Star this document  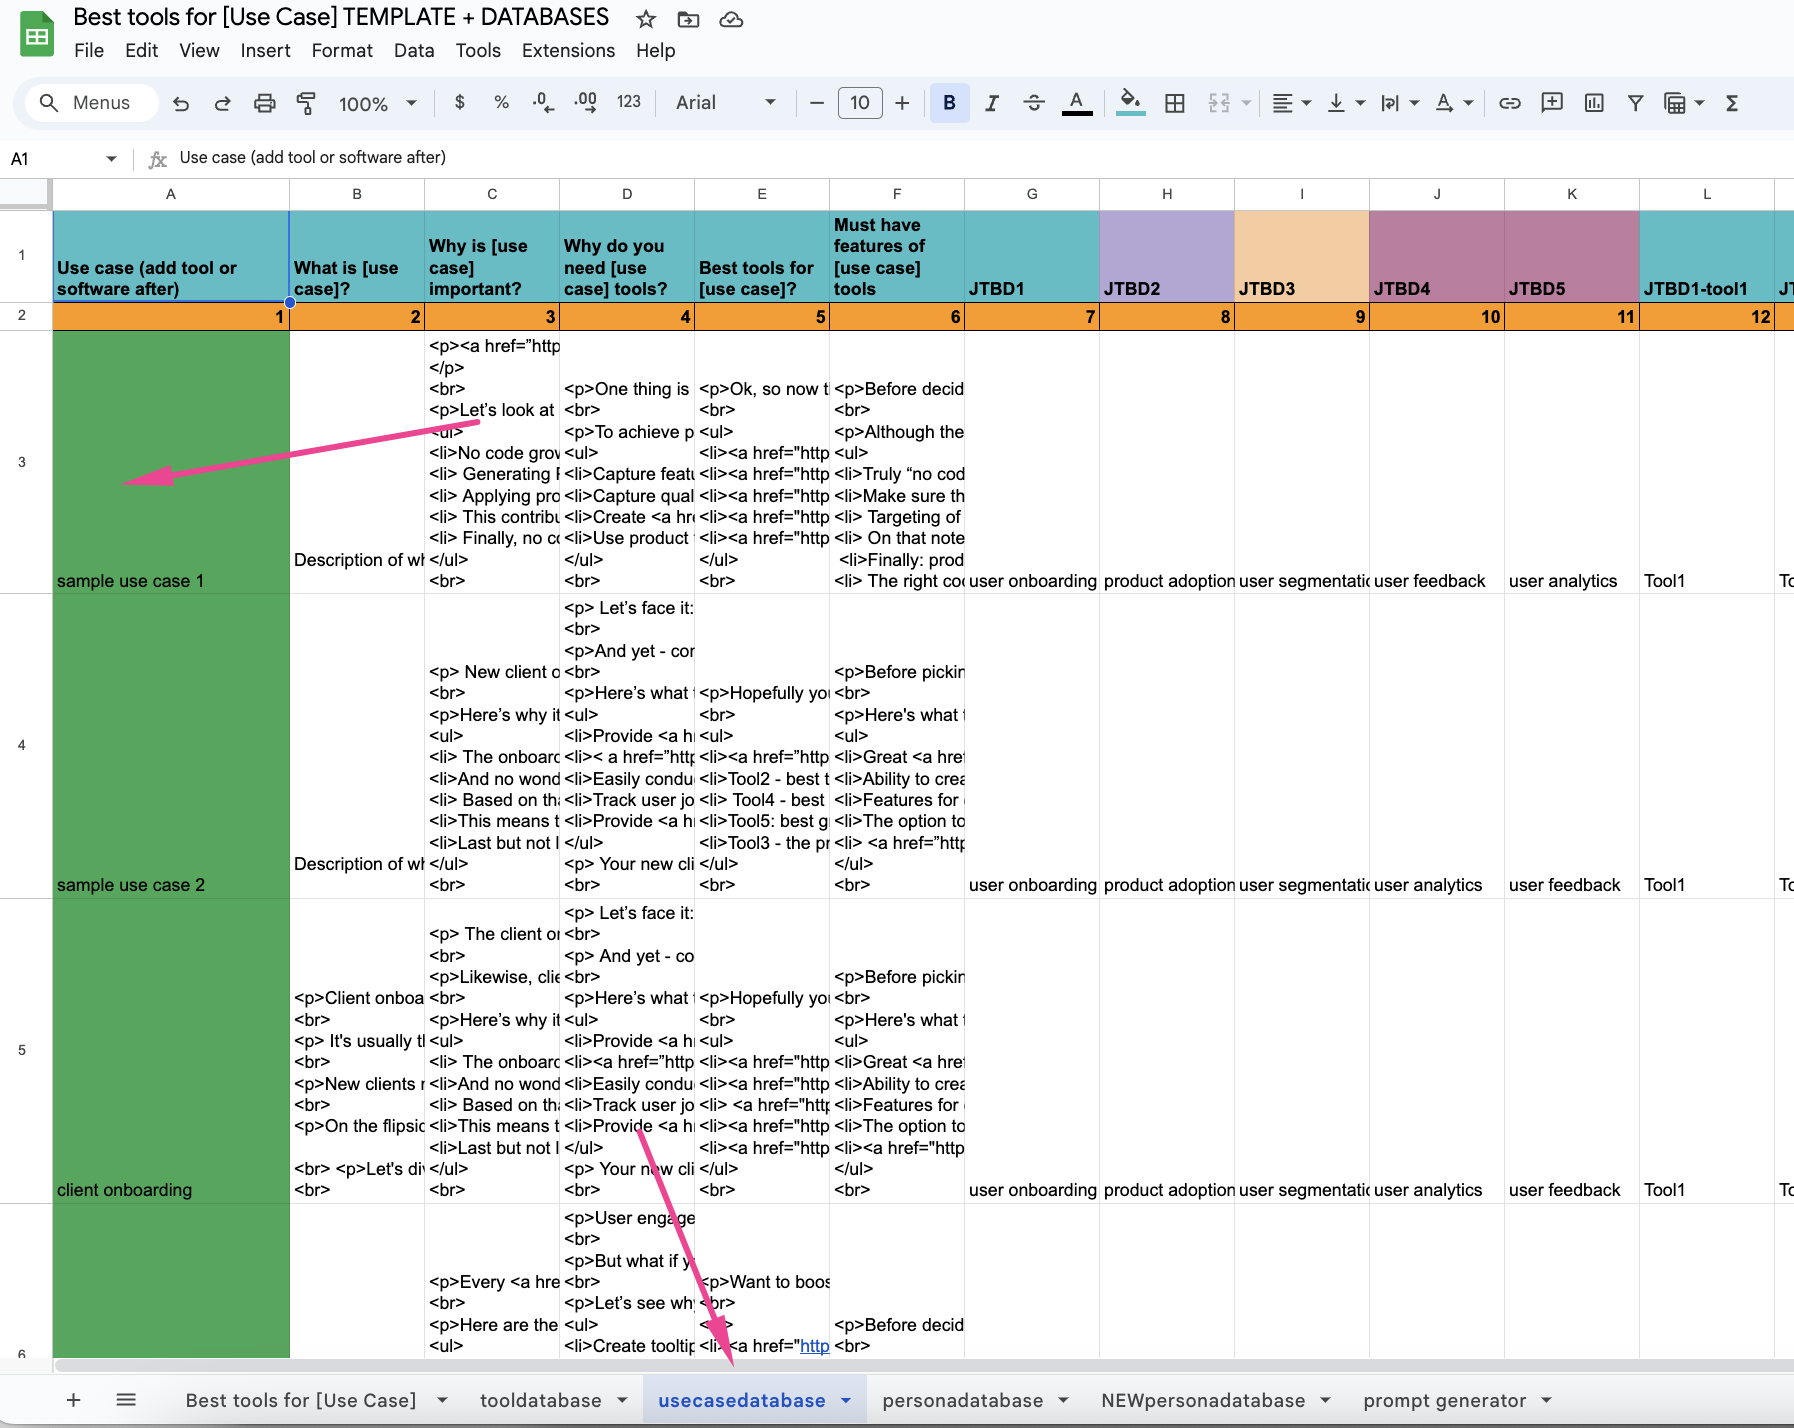[646, 19]
